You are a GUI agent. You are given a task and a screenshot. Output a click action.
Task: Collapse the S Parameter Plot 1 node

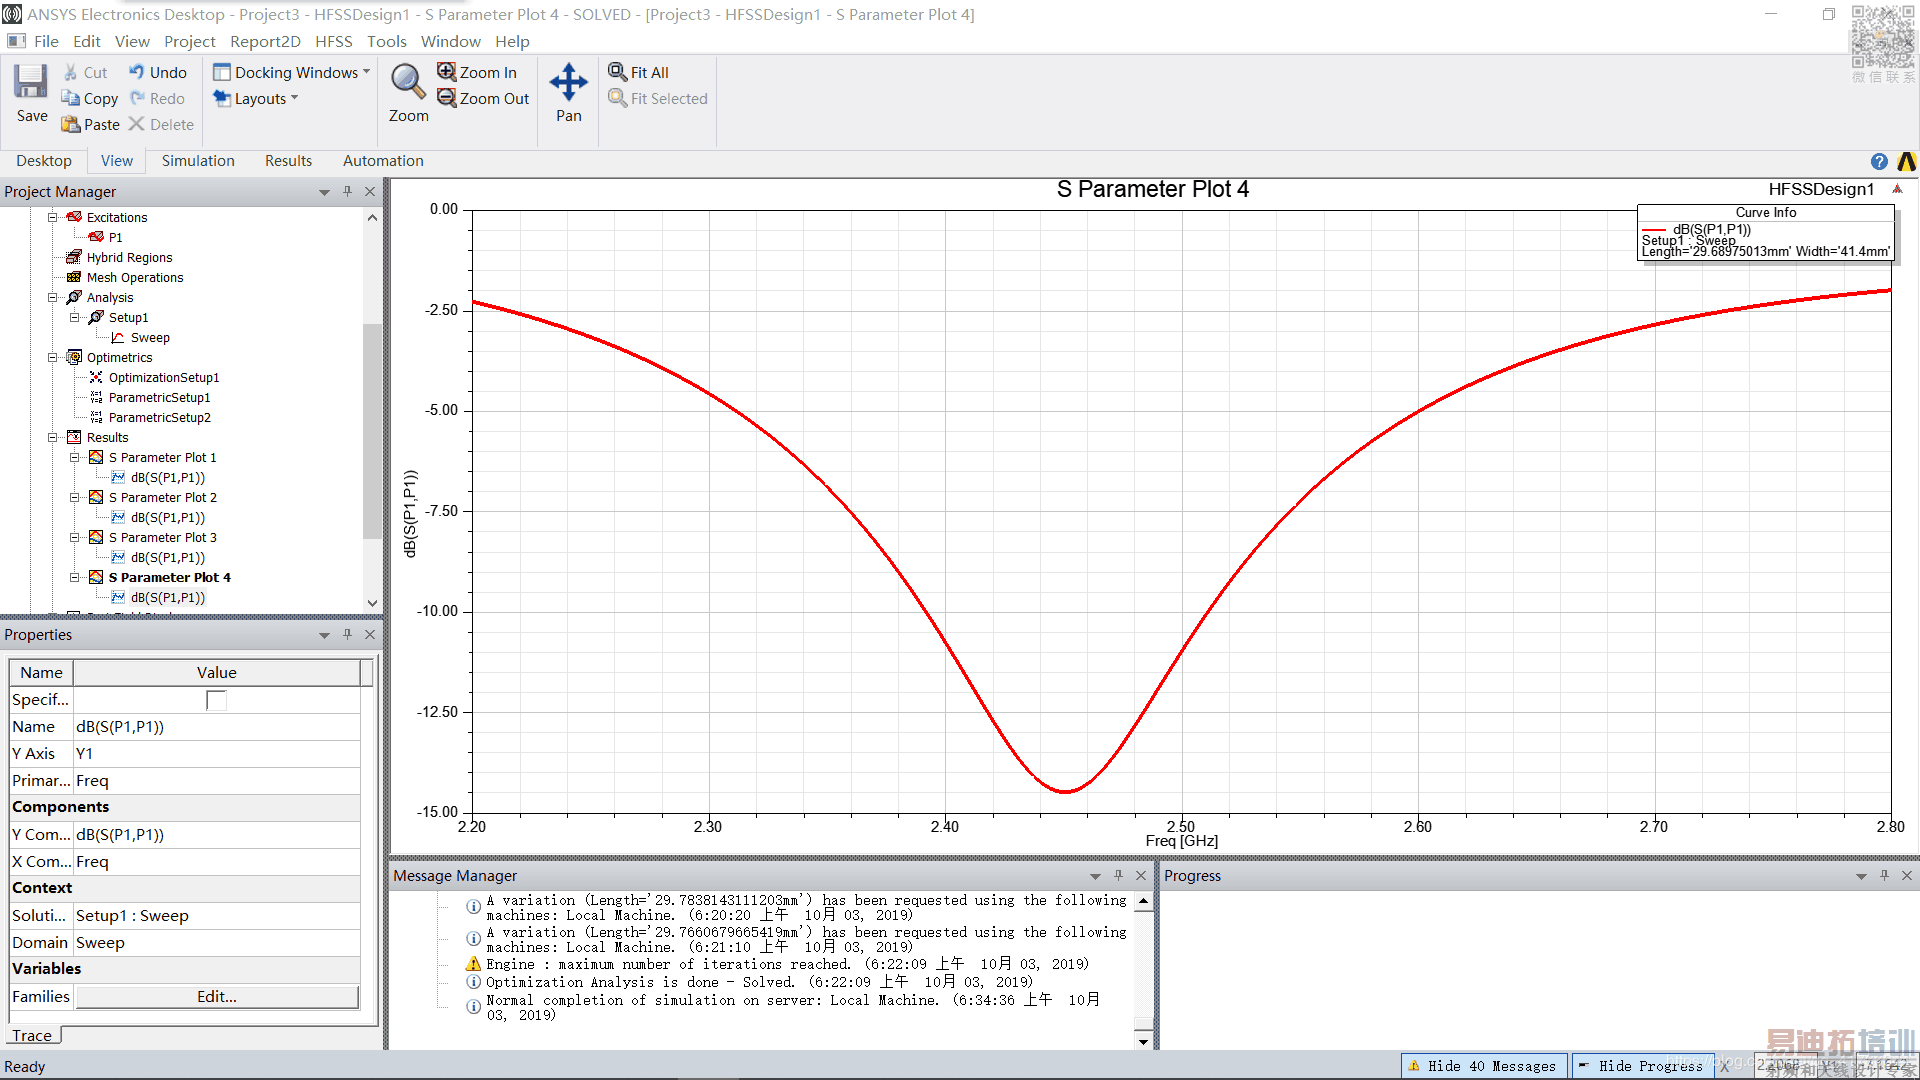tap(74, 457)
